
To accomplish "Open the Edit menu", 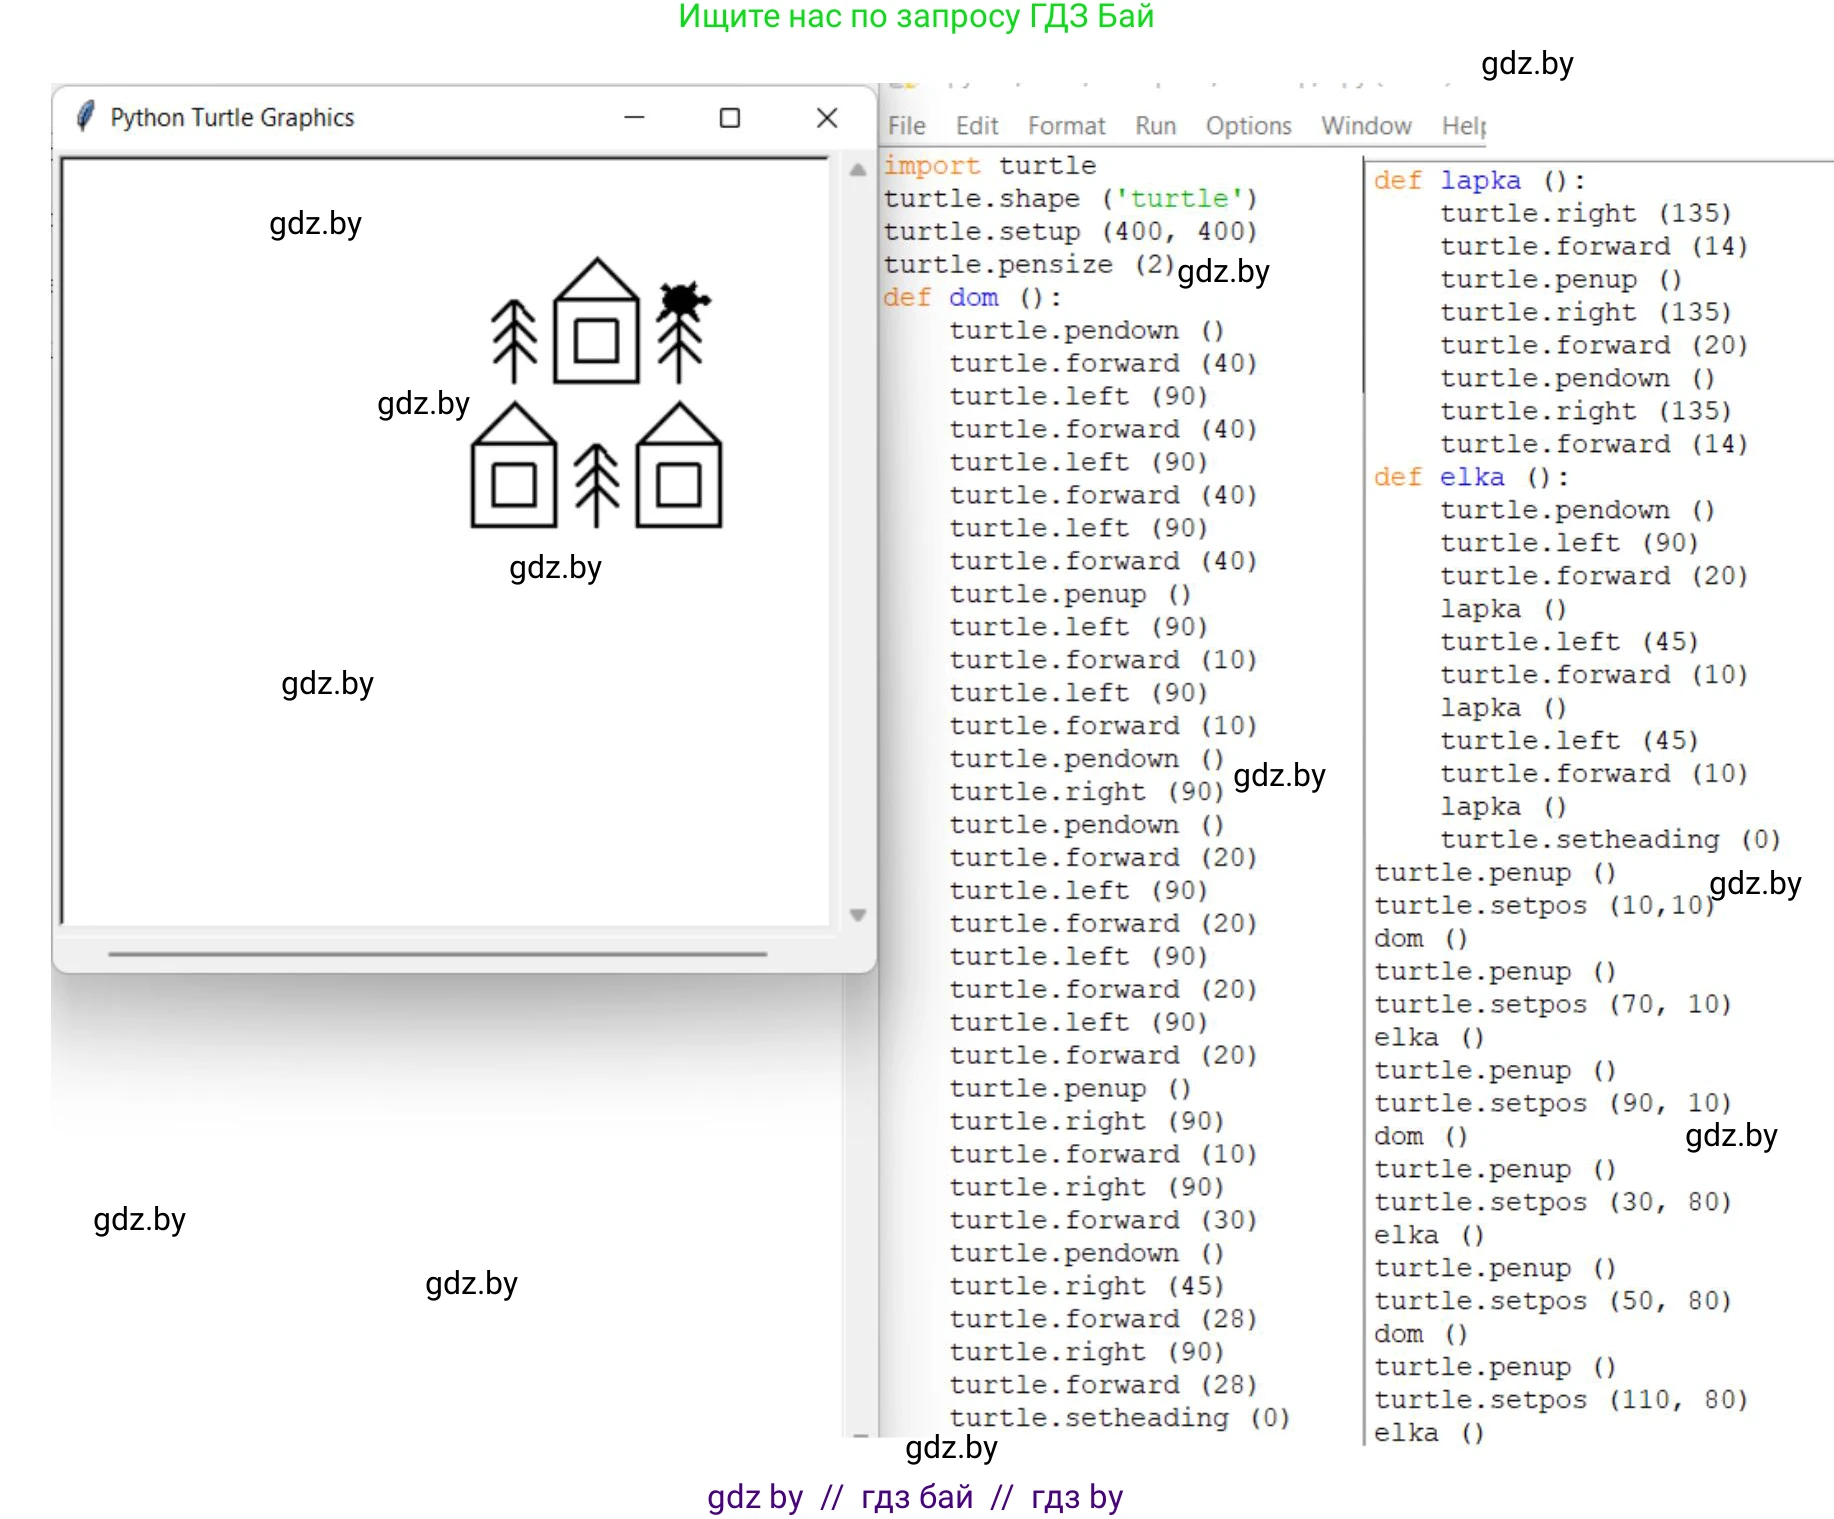I will tap(976, 126).
